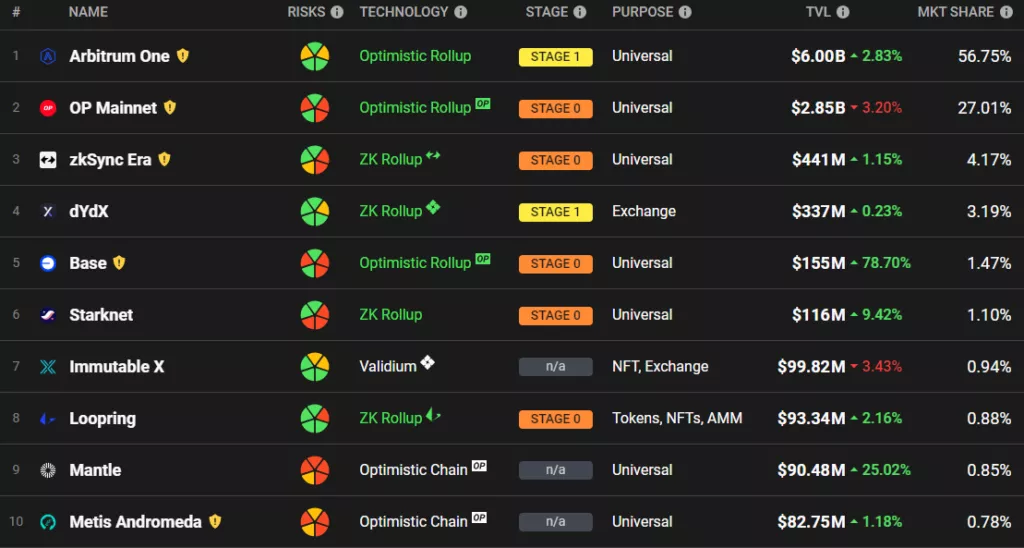Sort the table by NAME column header

pyautogui.click(x=88, y=12)
